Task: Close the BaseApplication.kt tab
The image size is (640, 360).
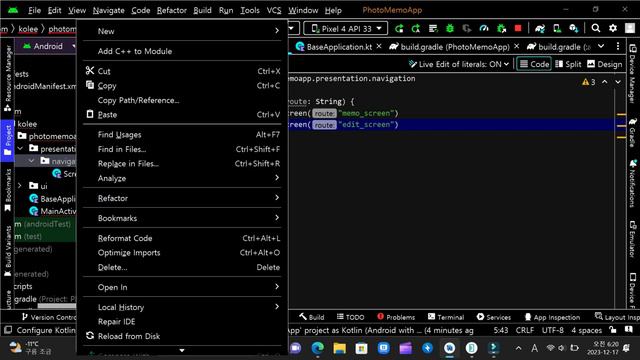Action: (379, 46)
